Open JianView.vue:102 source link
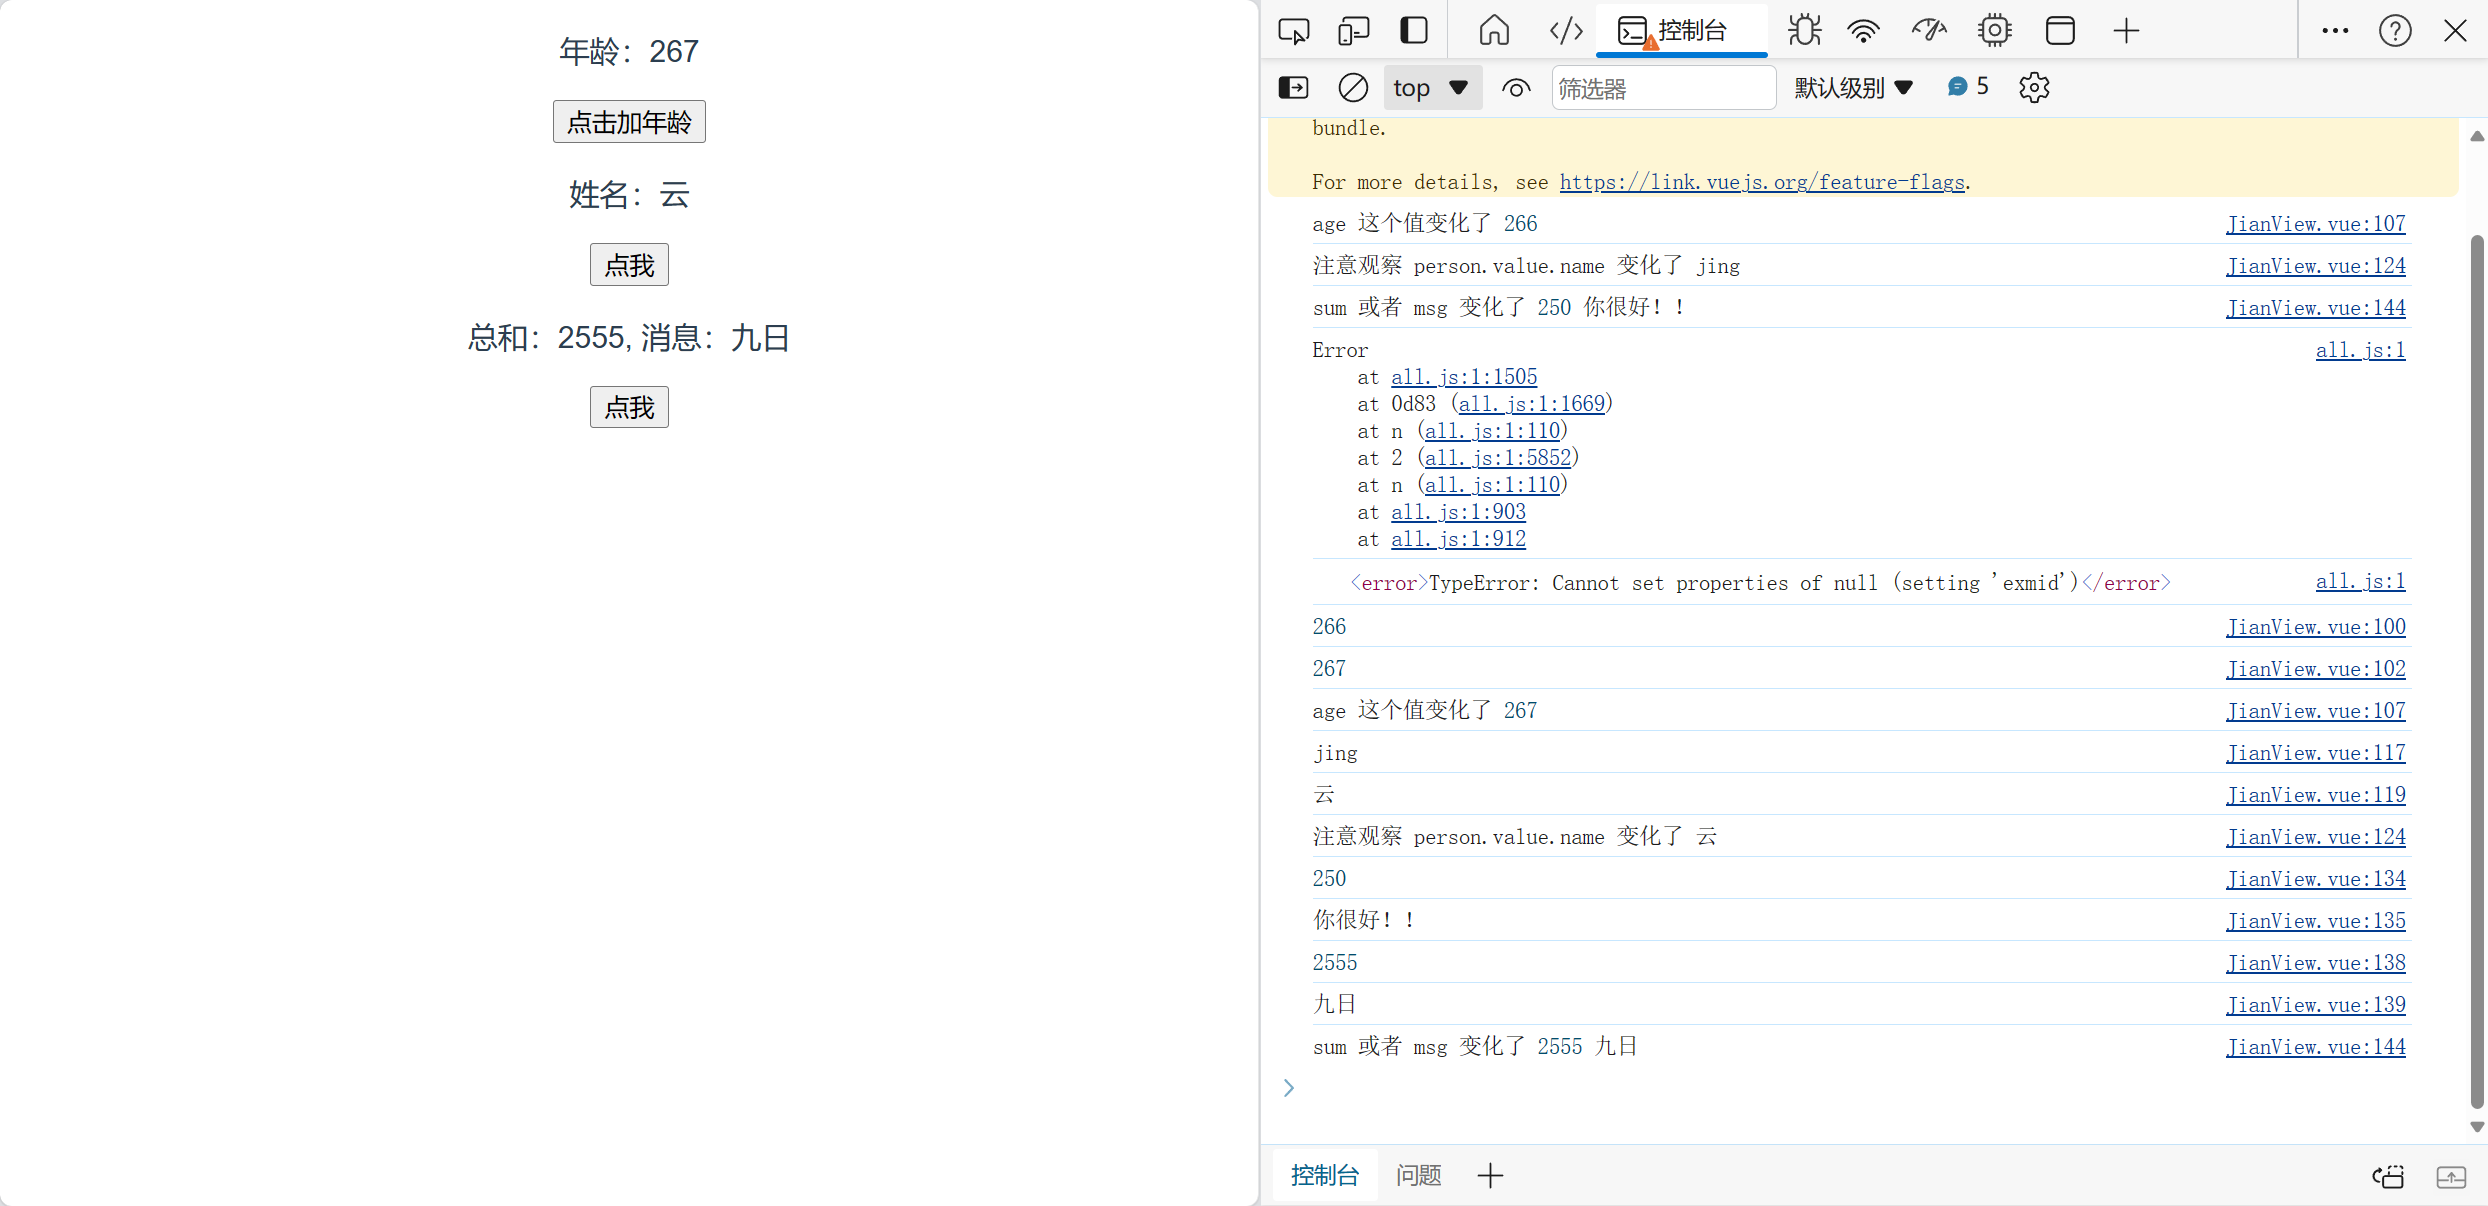This screenshot has height=1206, width=2488. pyautogui.click(x=2315, y=669)
